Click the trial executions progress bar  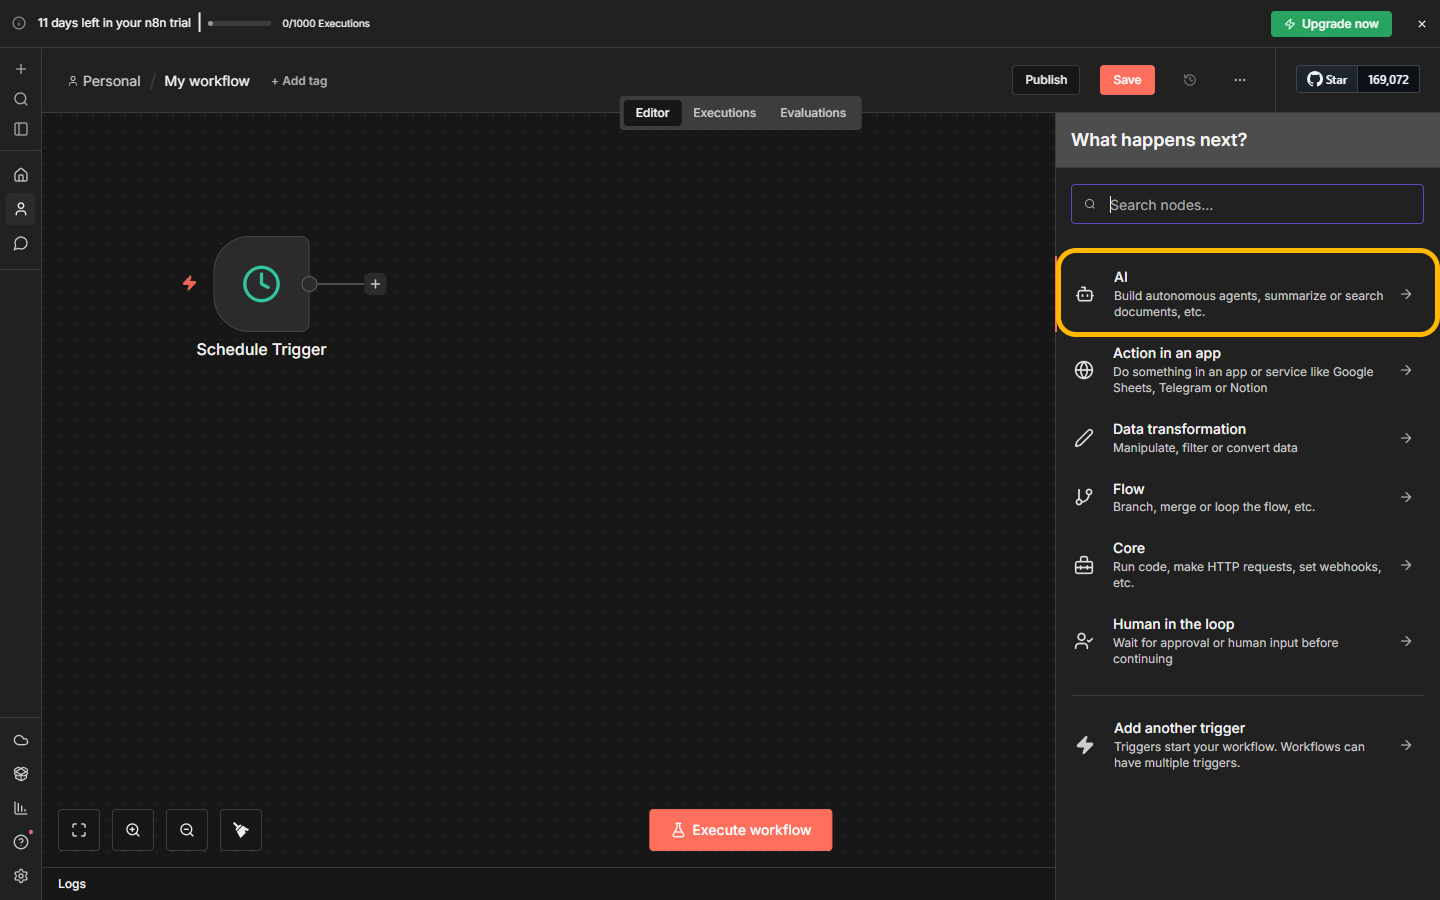point(240,23)
